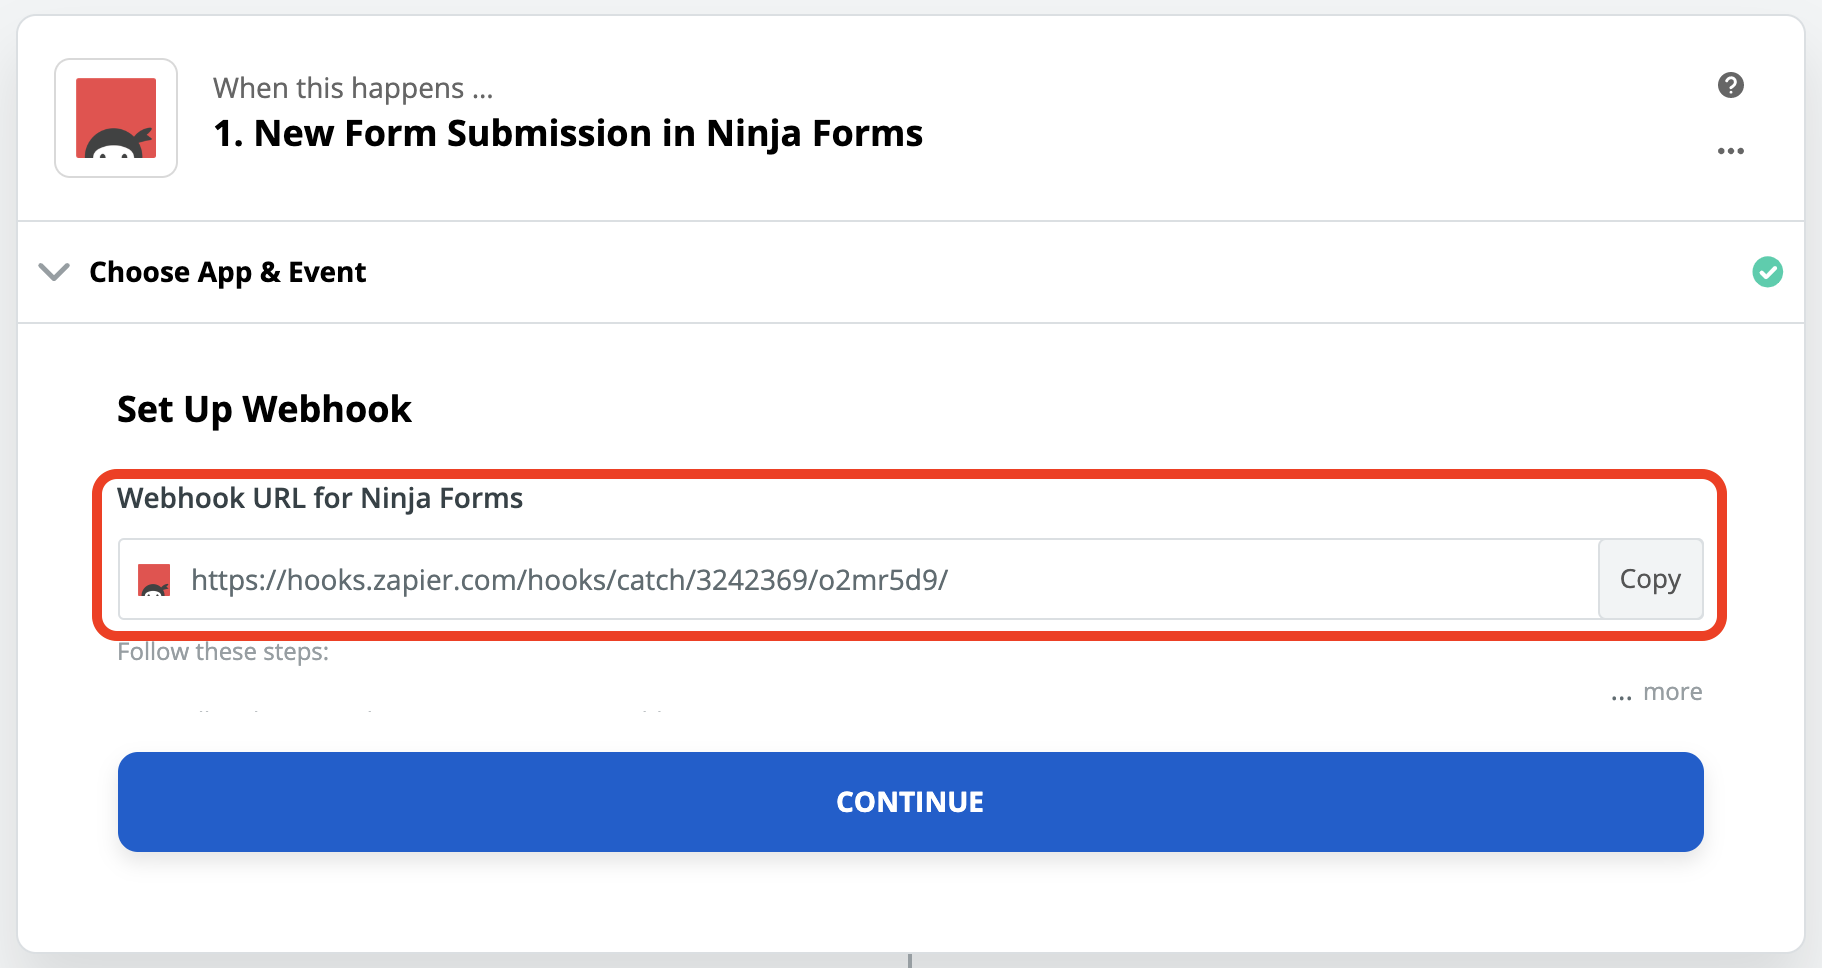Viewport: 1822px width, 968px height.
Task: Expand the truncated instructions with 'more'
Action: pyautogui.click(x=1656, y=691)
